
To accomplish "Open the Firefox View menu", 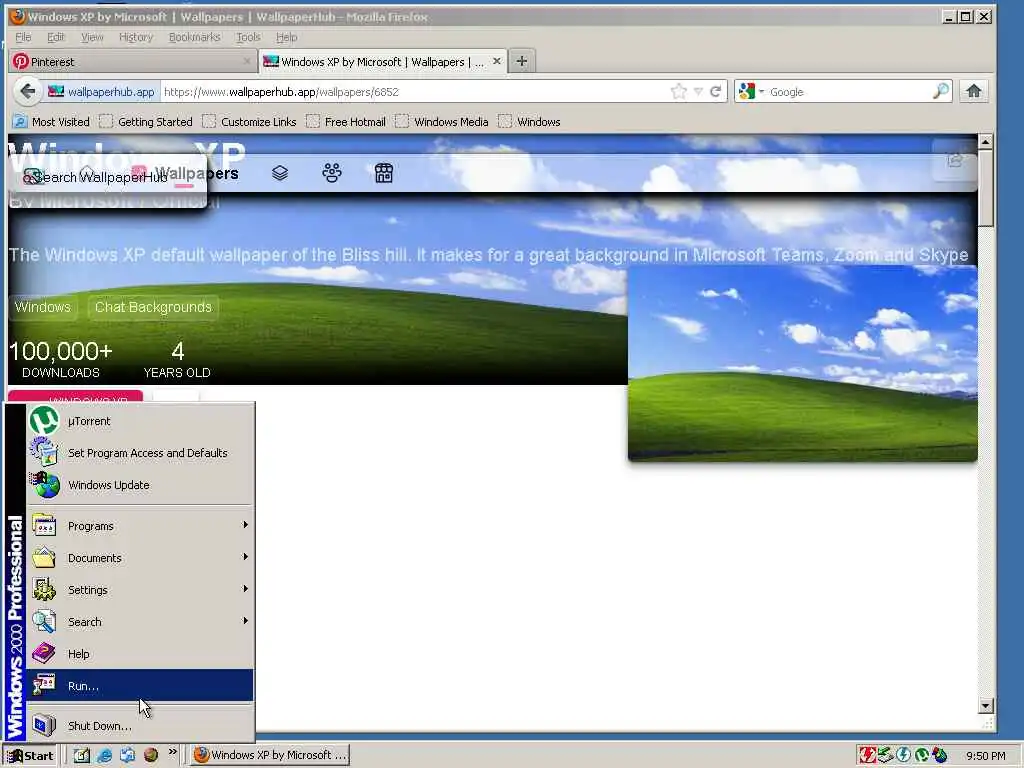I will [x=92, y=37].
